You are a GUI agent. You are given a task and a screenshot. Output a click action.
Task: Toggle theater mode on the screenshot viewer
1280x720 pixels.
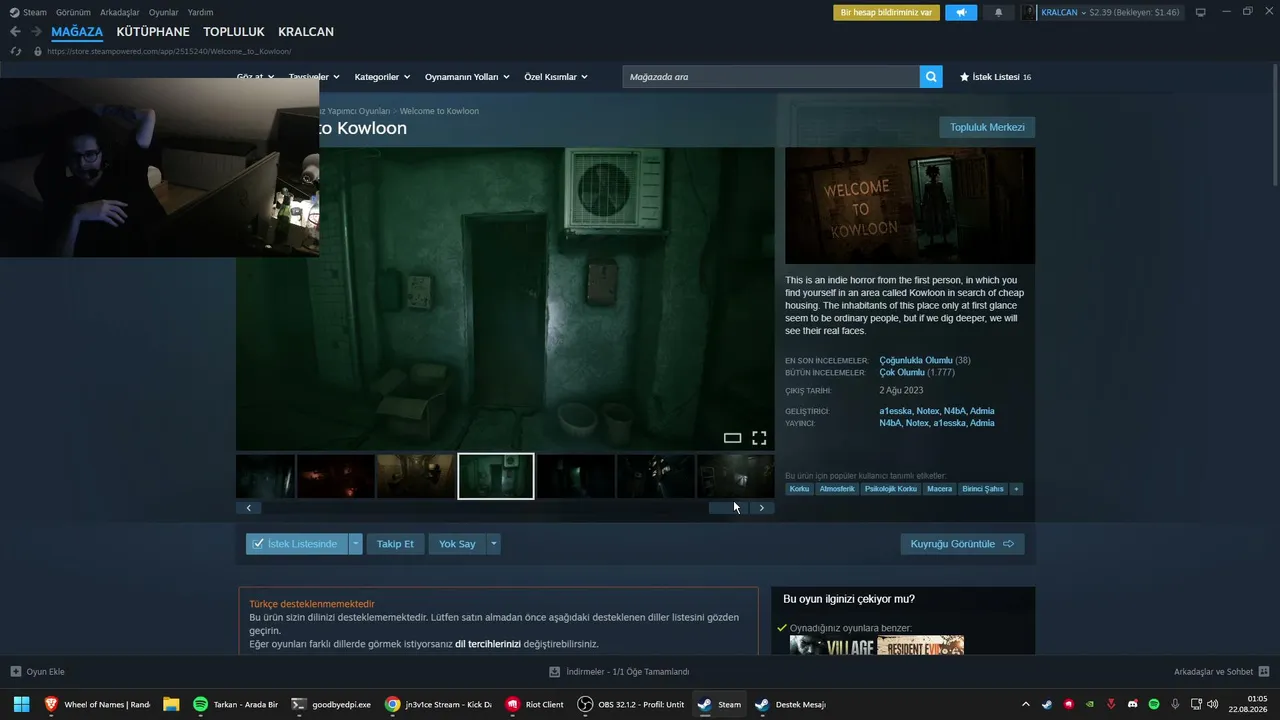(x=732, y=438)
